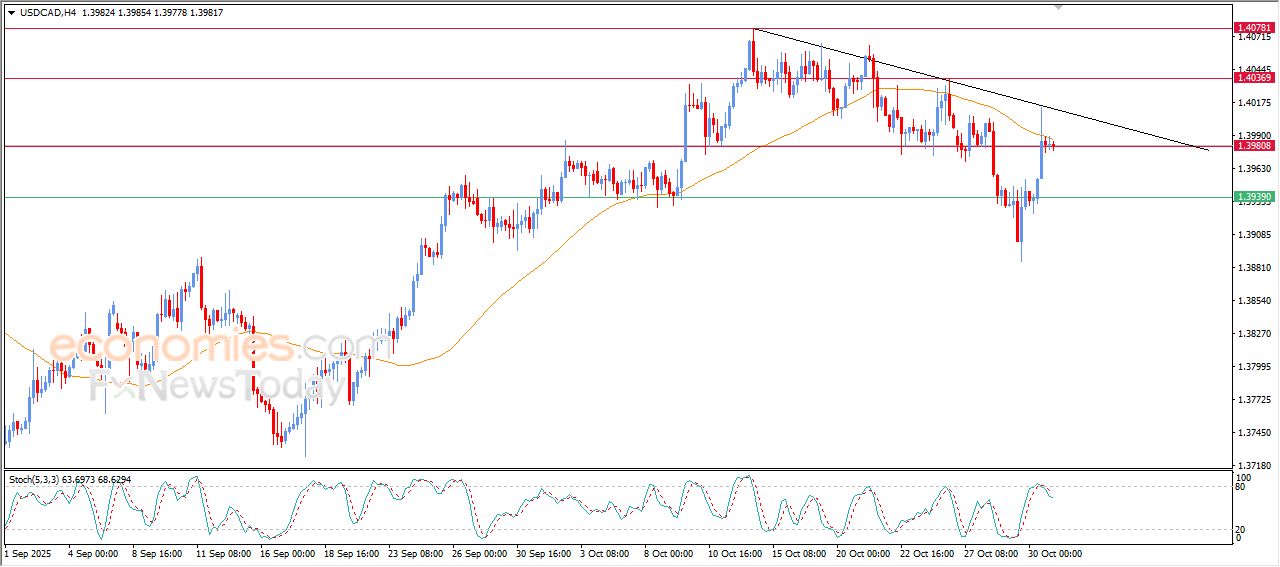Image resolution: width=1280 pixels, height=567 pixels.
Task: Select the 1.40781 red price label
Action: point(1253,28)
